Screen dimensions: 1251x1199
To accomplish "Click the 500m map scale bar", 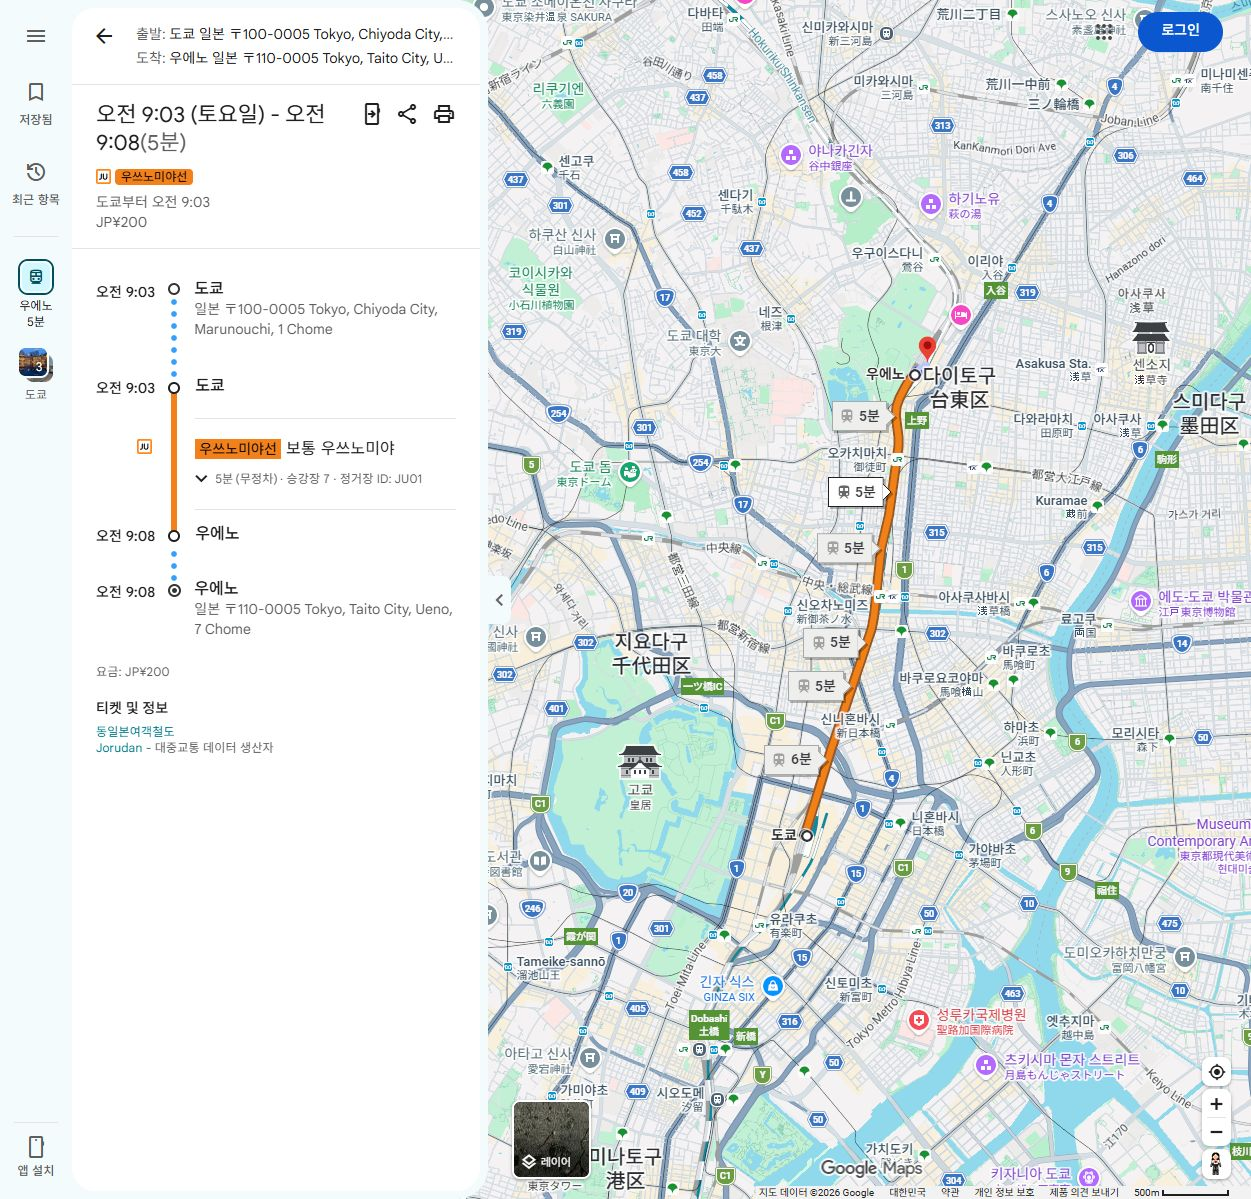I will [1182, 1192].
